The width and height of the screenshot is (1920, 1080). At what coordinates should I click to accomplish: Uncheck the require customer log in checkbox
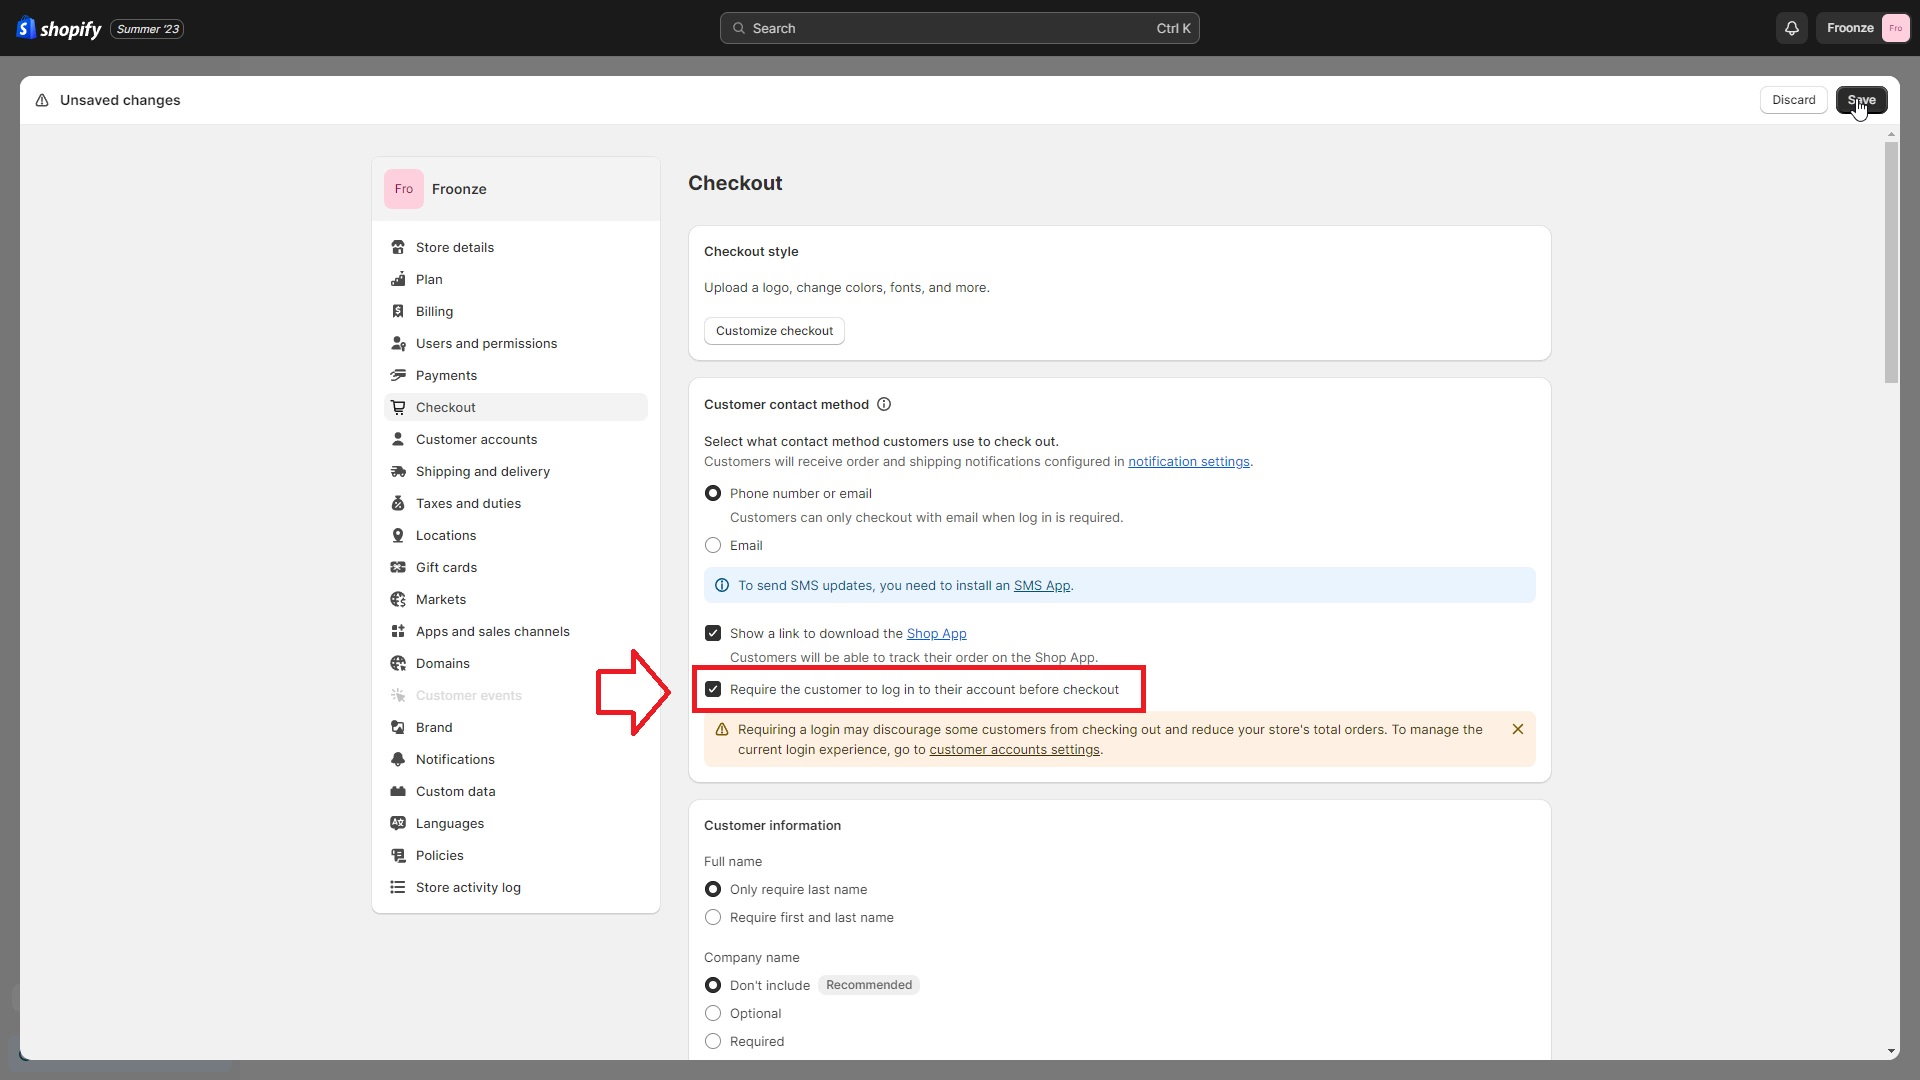coord(713,690)
